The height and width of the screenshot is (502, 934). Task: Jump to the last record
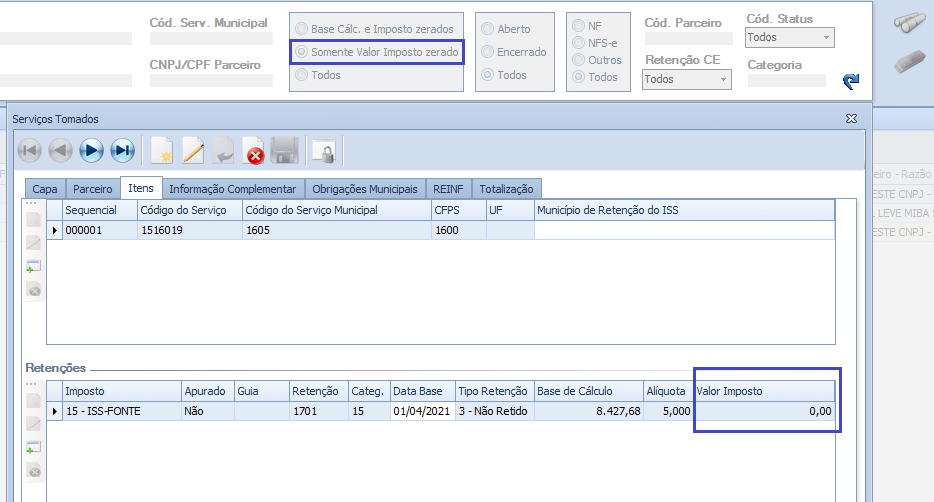click(122, 151)
